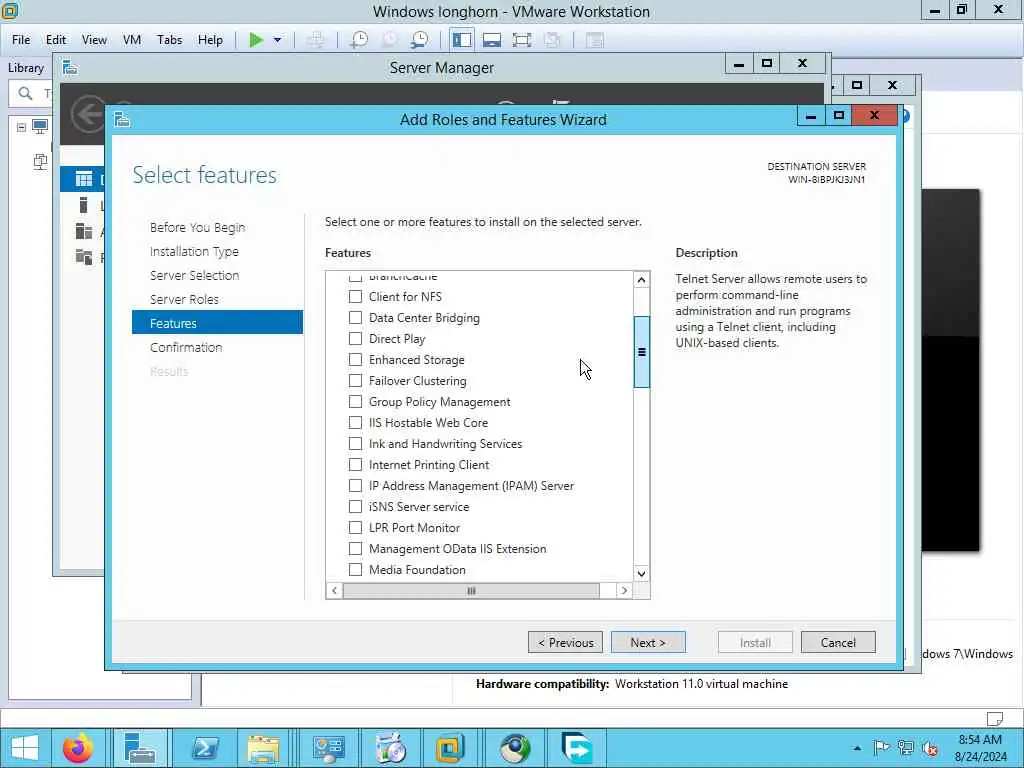Image resolution: width=1024 pixels, height=768 pixels.
Task: Take a snapshot of the virtual machine
Action: [359, 40]
